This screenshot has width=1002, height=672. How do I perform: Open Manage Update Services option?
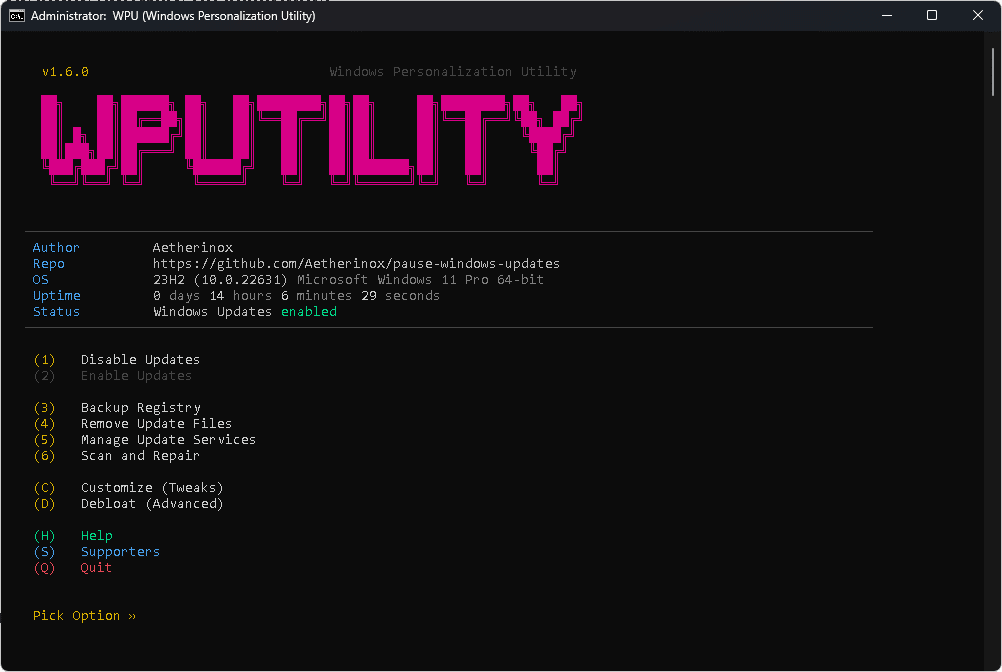168,440
